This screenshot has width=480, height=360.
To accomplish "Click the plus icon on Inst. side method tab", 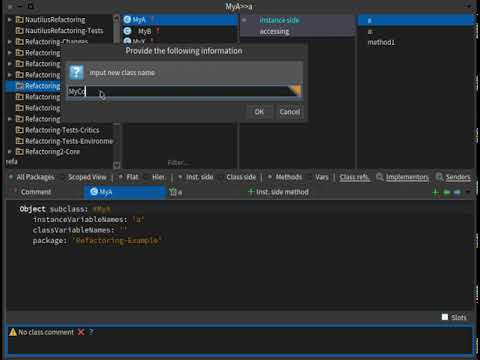I will coord(251,192).
